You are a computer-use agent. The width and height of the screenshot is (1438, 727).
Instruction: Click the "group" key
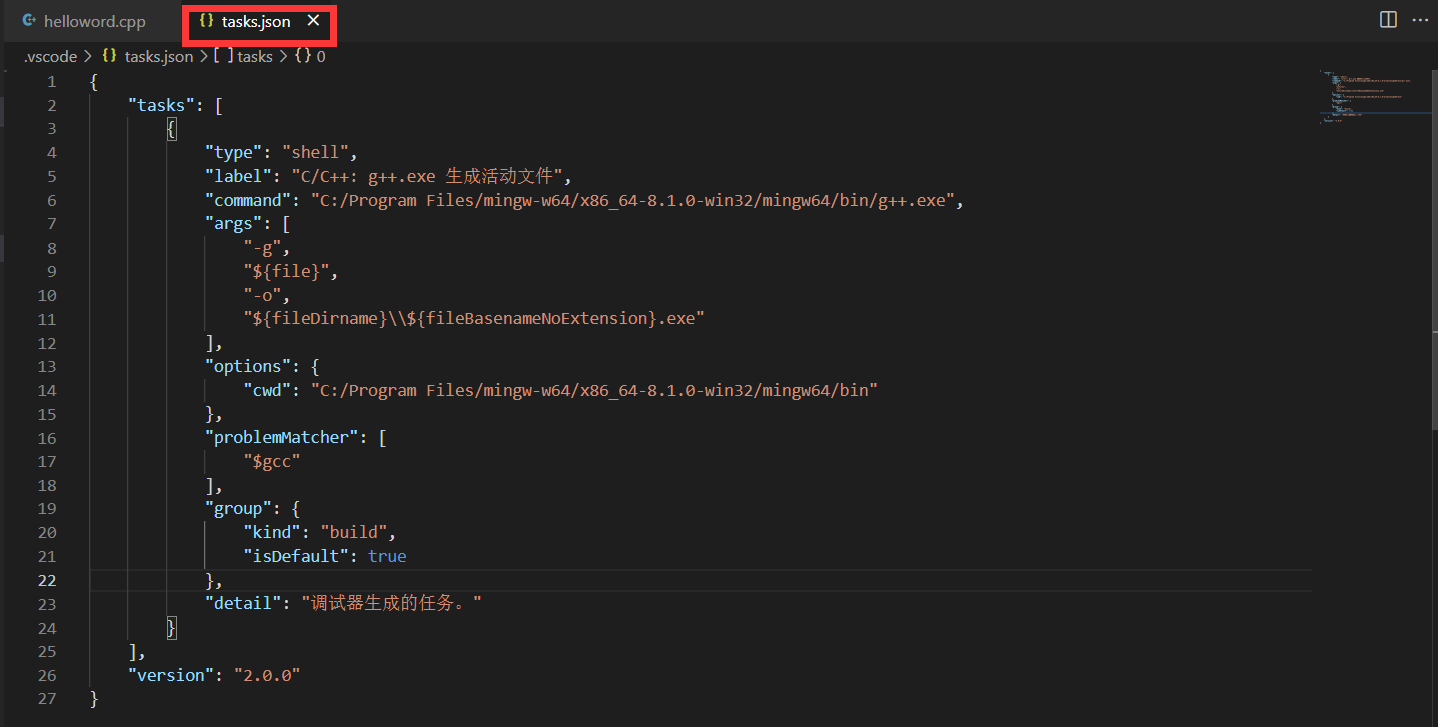click(239, 509)
